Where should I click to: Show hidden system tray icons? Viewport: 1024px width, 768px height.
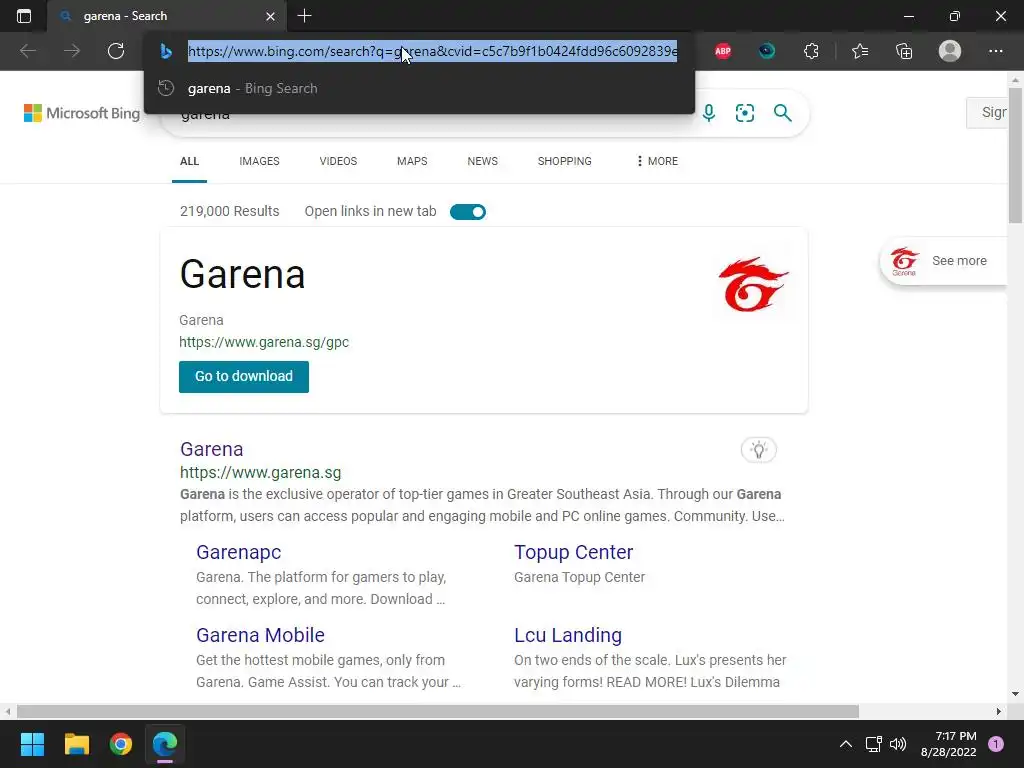pyautogui.click(x=846, y=744)
